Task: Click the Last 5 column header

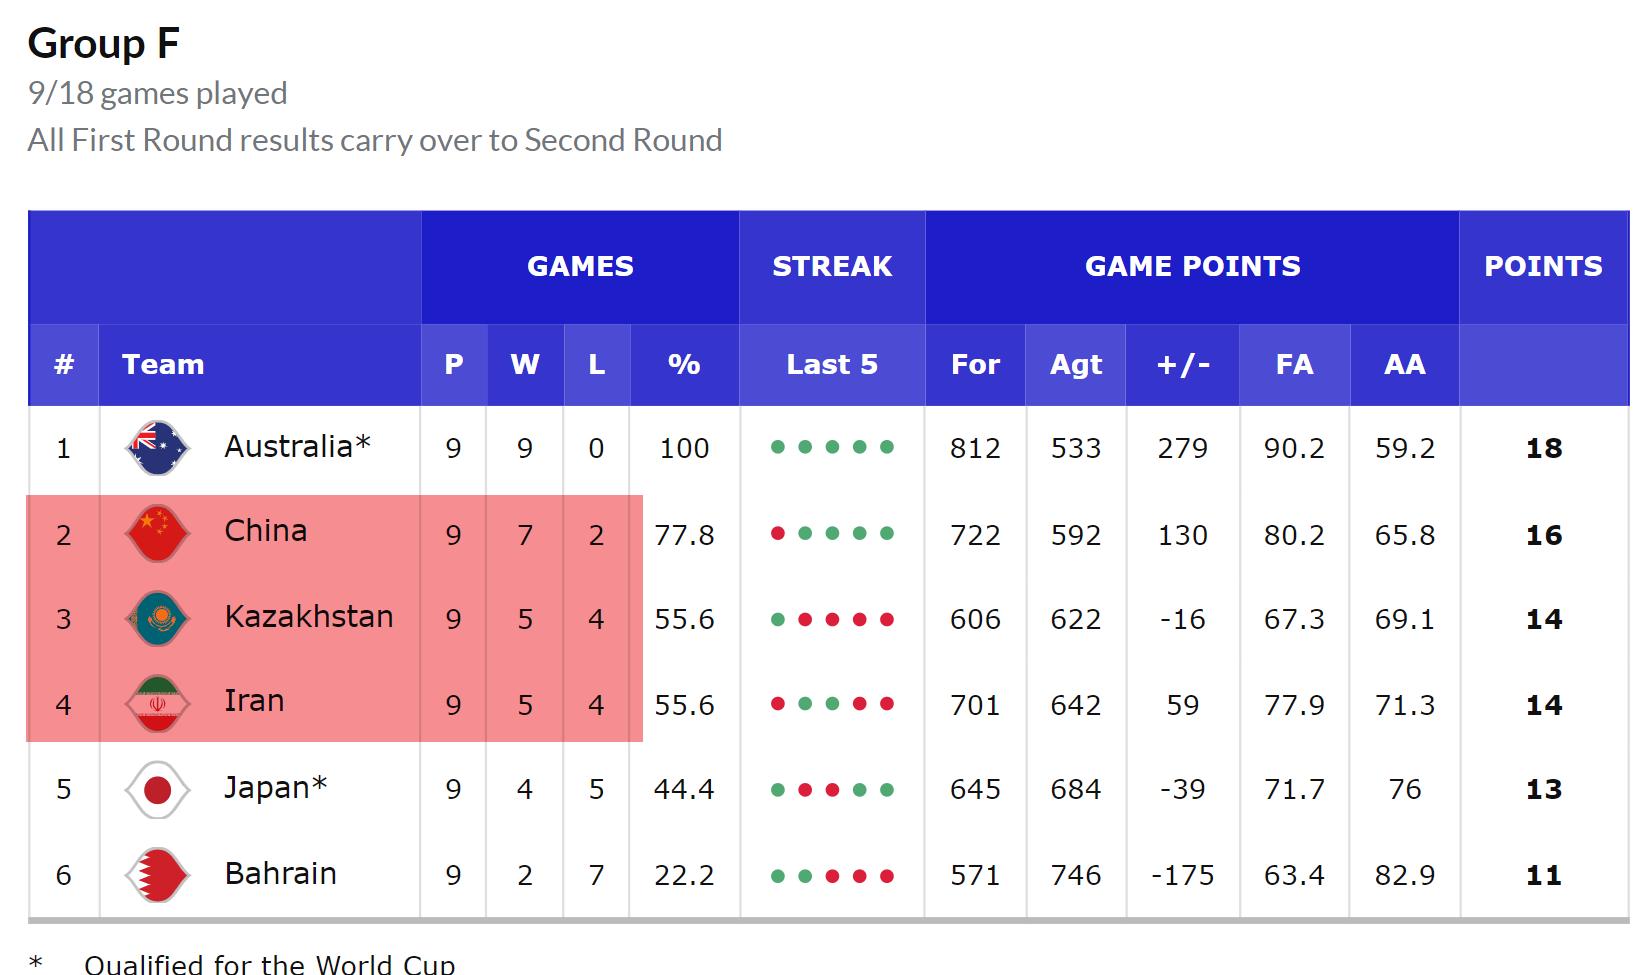Action: pyautogui.click(x=832, y=364)
